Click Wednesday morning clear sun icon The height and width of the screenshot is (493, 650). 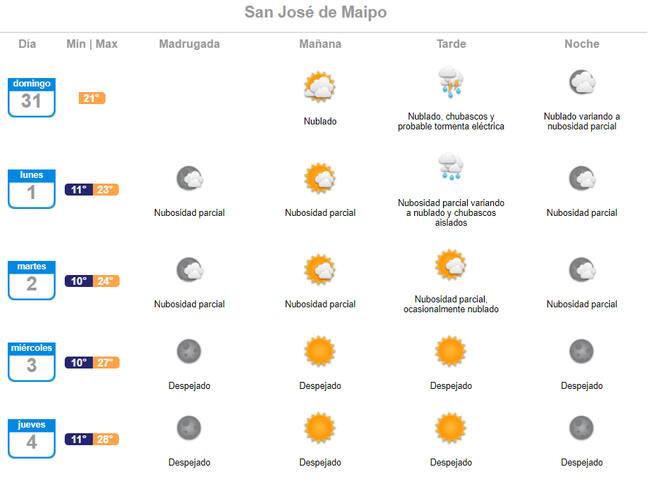pyautogui.click(x=320, y=352)
